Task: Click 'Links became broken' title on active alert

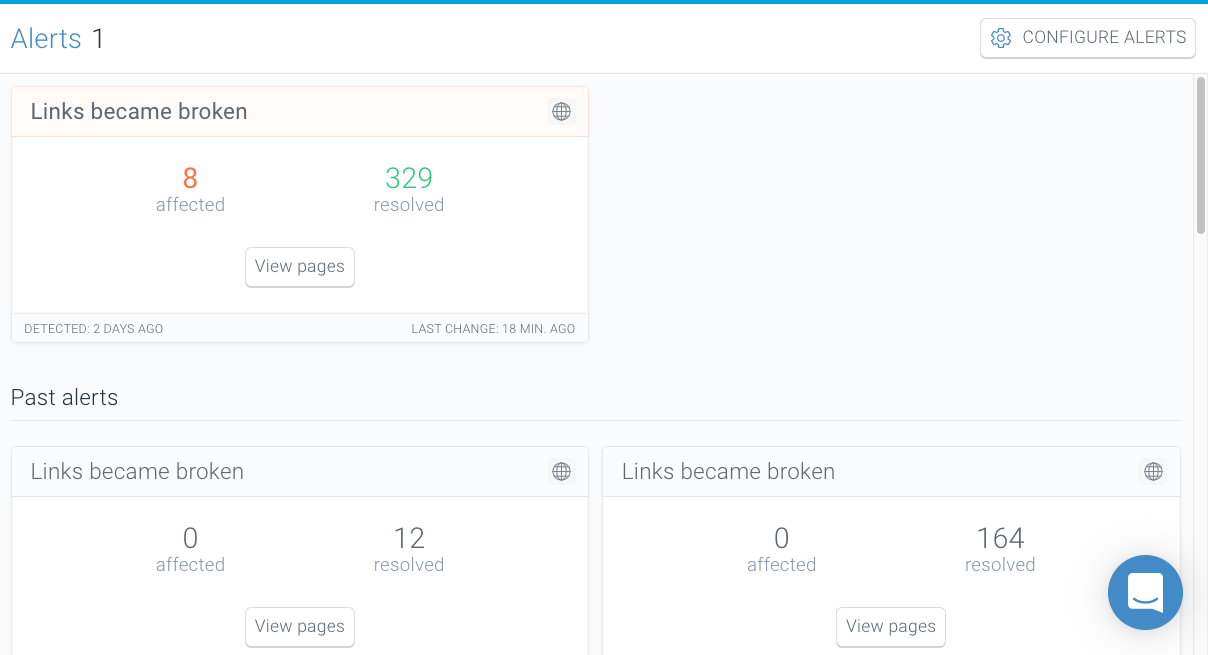Action: (x=139, y=111)
